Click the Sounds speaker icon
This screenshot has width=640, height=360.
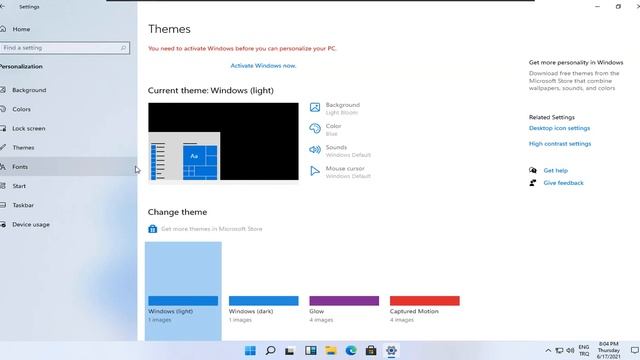point(315,150)
